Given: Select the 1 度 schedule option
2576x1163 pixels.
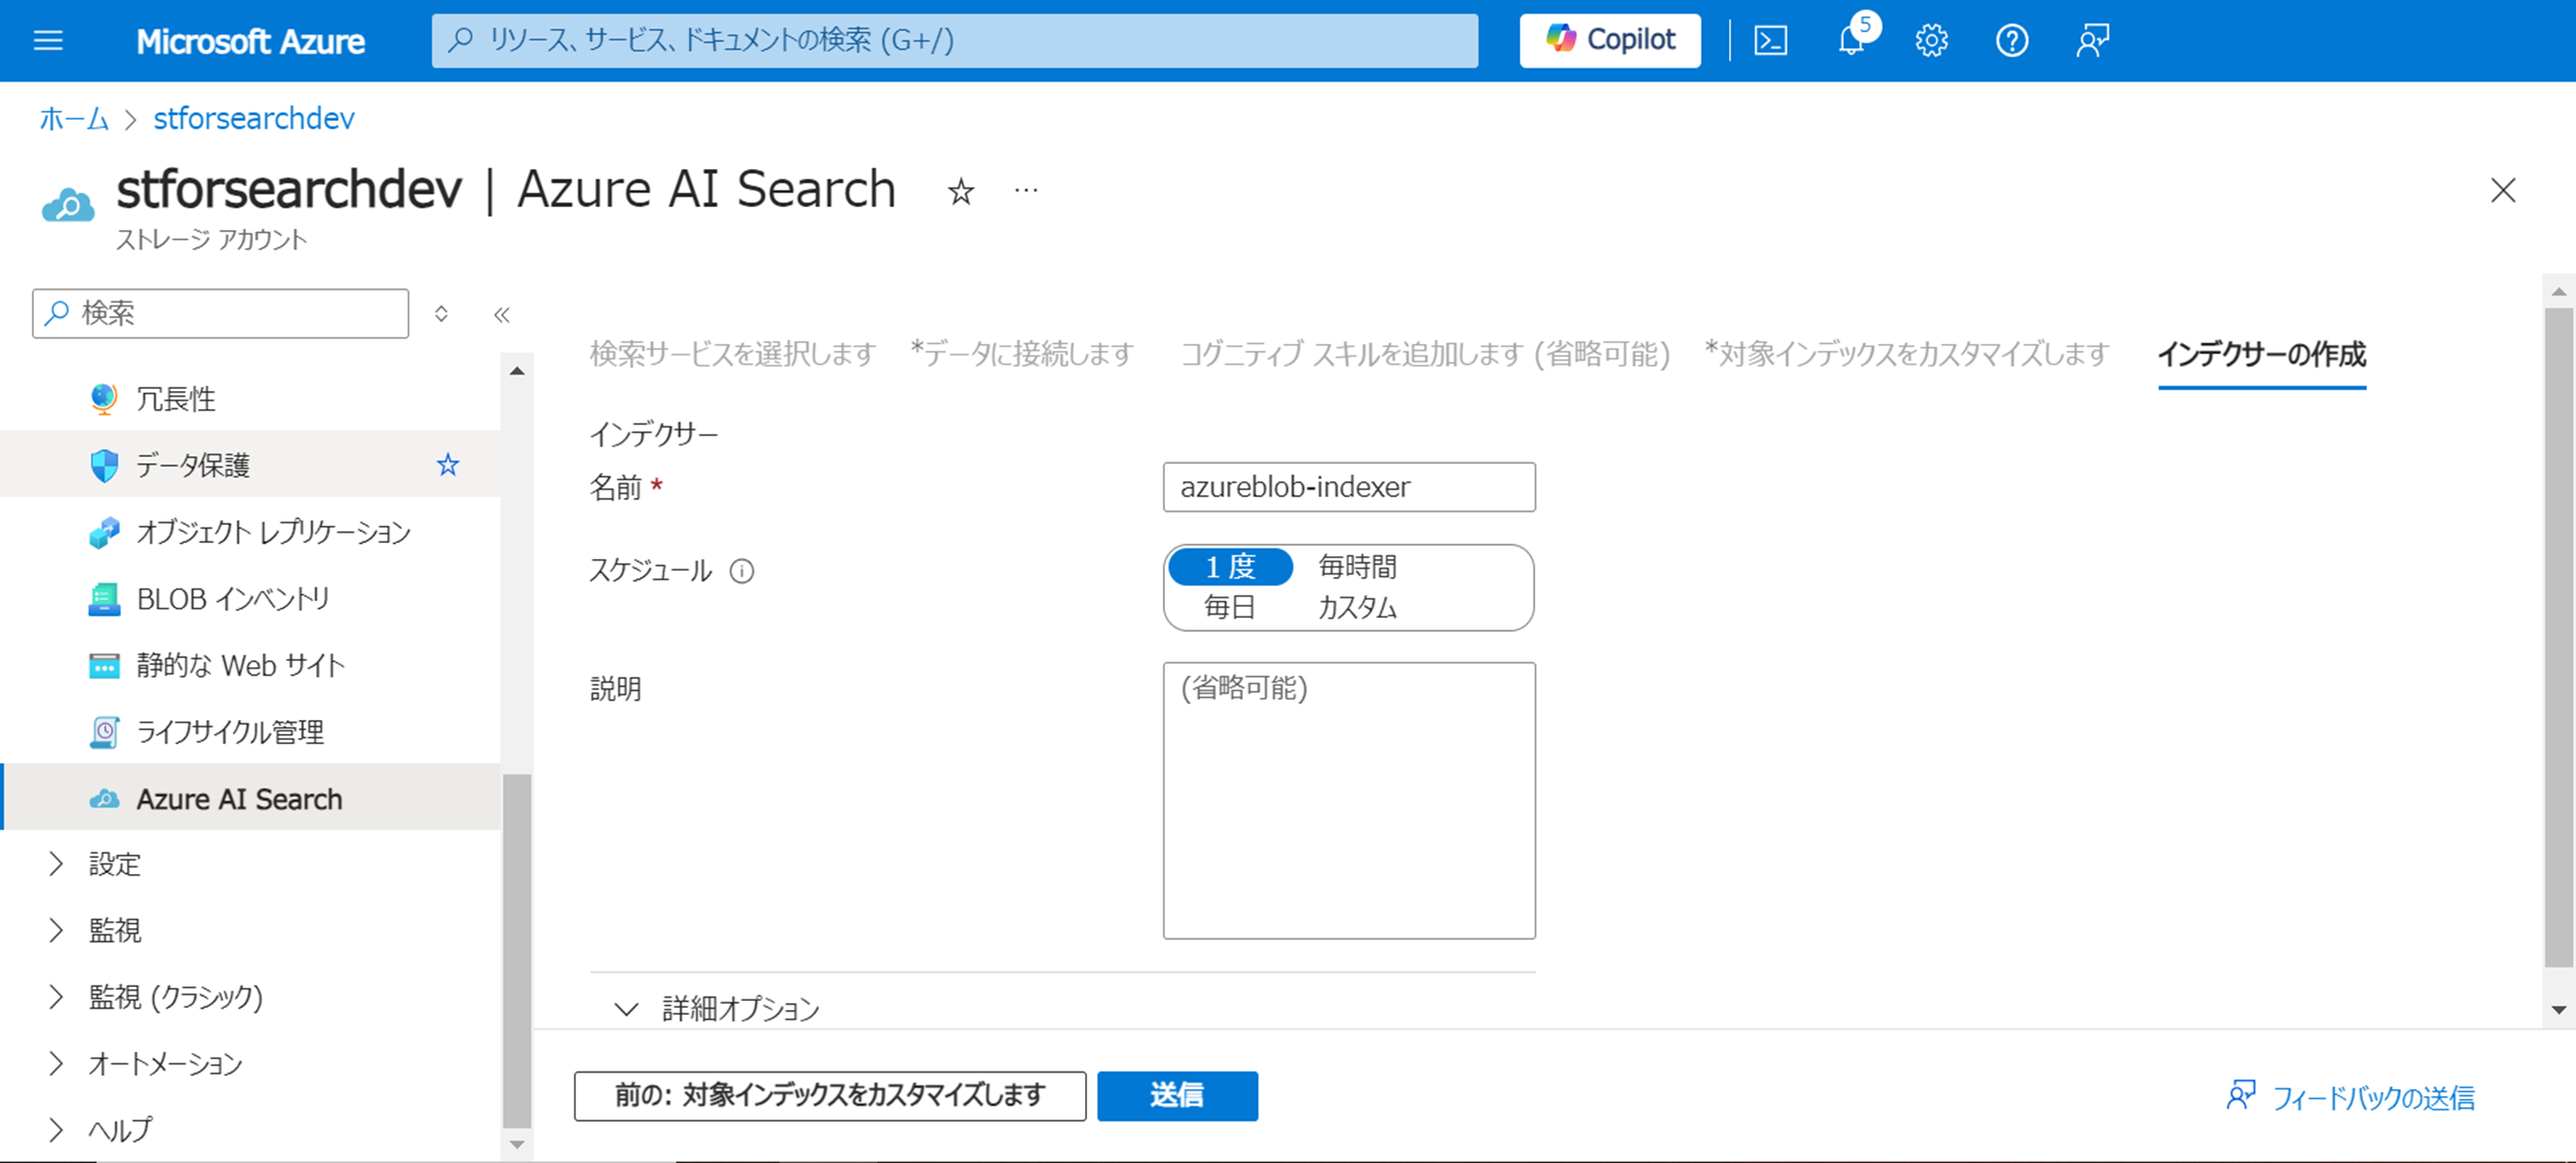Looking at the screenshot, I should [x=1229, y=567].
